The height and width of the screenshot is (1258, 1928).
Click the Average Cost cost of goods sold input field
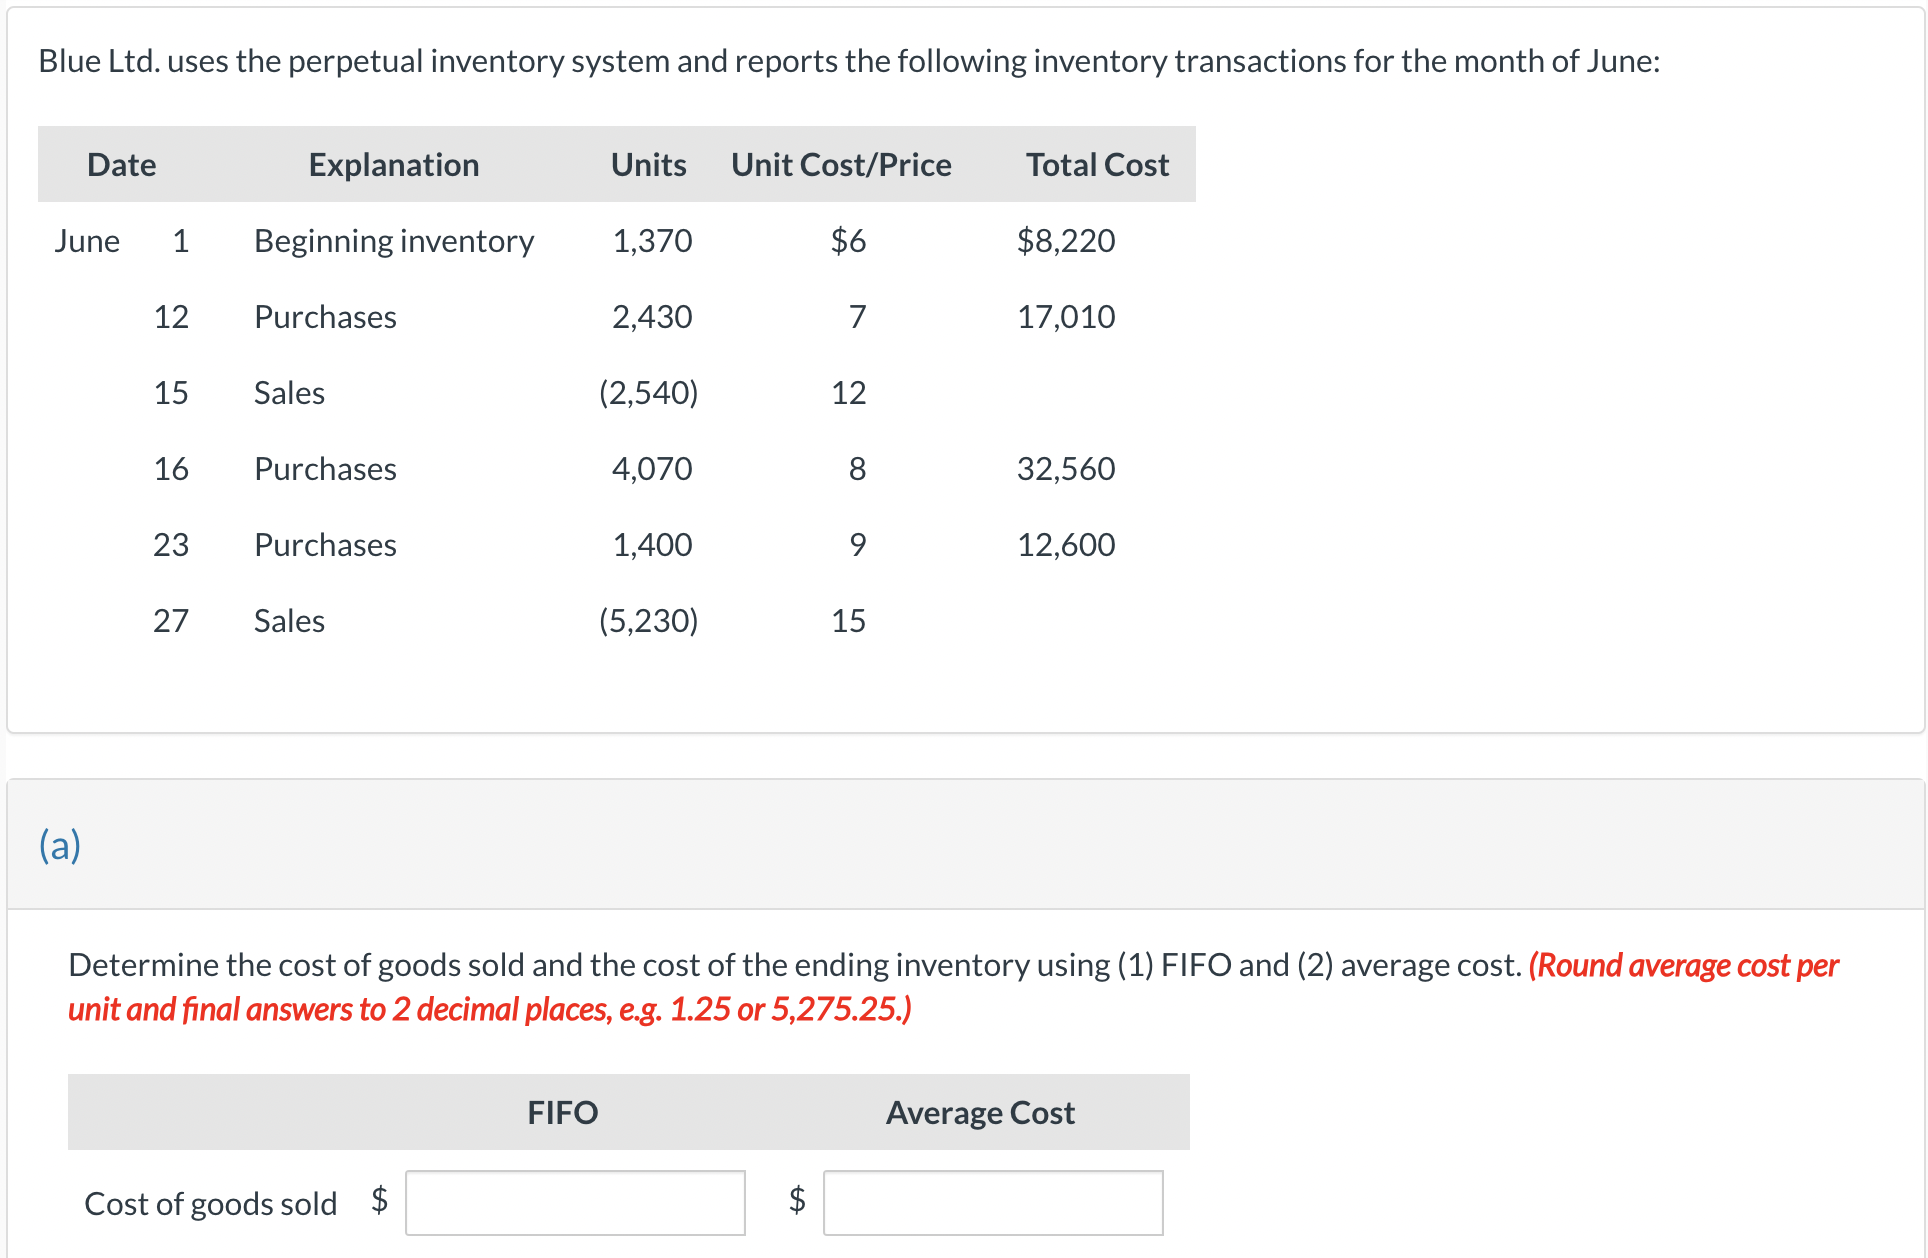click(992, 1202)
